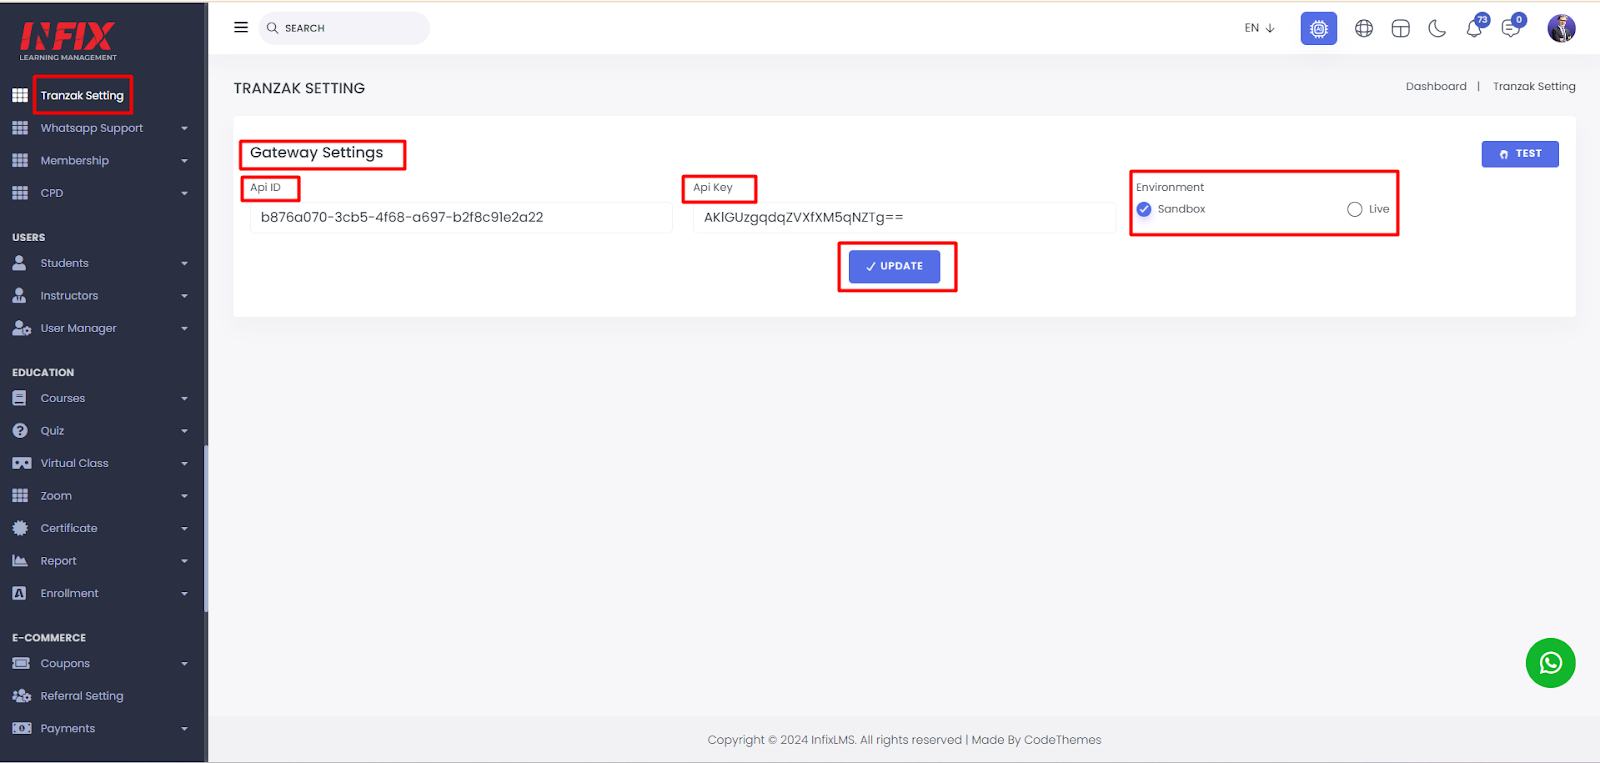1600x763 pixels.
Task: Open the WhatsApp floating chat button
Action: (x=1551, y=663)
